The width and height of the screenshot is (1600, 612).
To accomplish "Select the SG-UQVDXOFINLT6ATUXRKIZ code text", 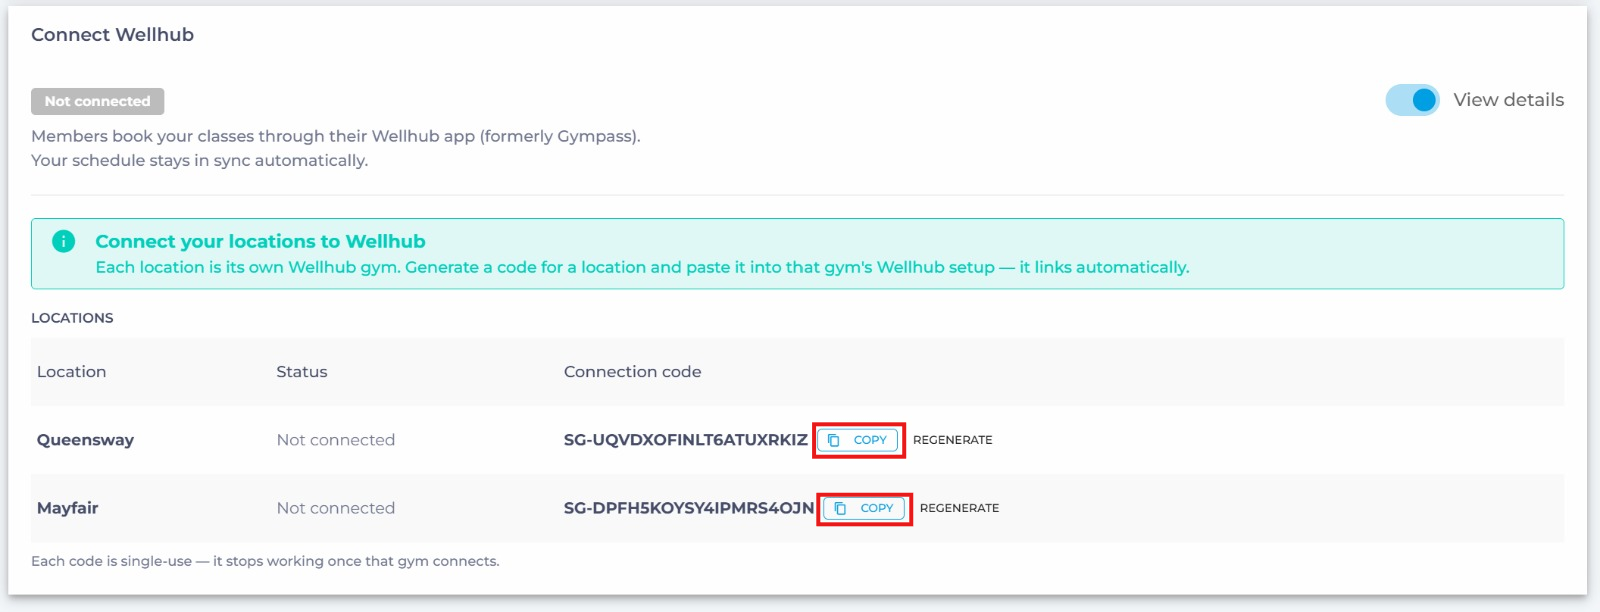I will [x=685, y=440].
